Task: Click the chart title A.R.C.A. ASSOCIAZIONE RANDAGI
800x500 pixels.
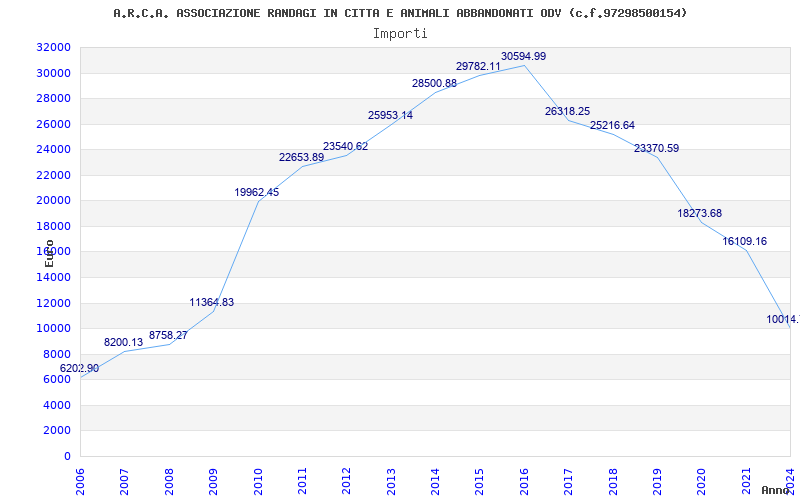Action: (401, 13)
